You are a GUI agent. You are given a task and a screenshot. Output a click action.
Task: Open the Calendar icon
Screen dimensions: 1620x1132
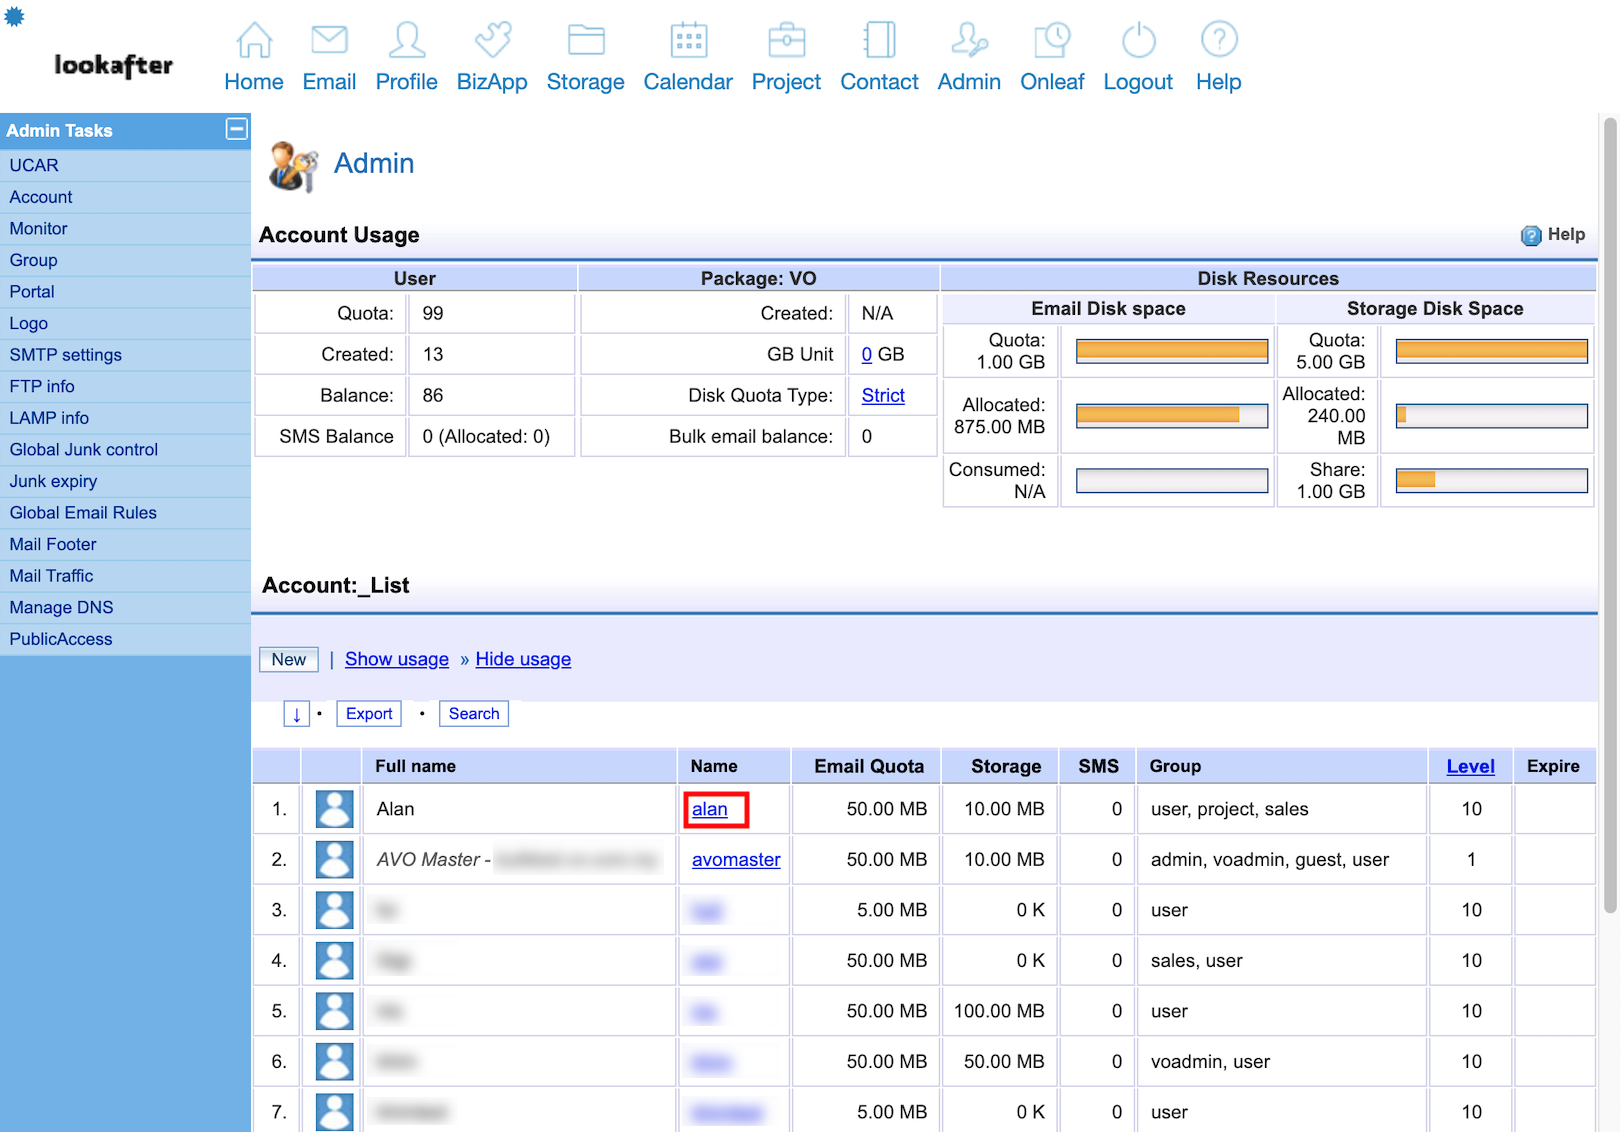pyautogui.click(x=688, y=41)
